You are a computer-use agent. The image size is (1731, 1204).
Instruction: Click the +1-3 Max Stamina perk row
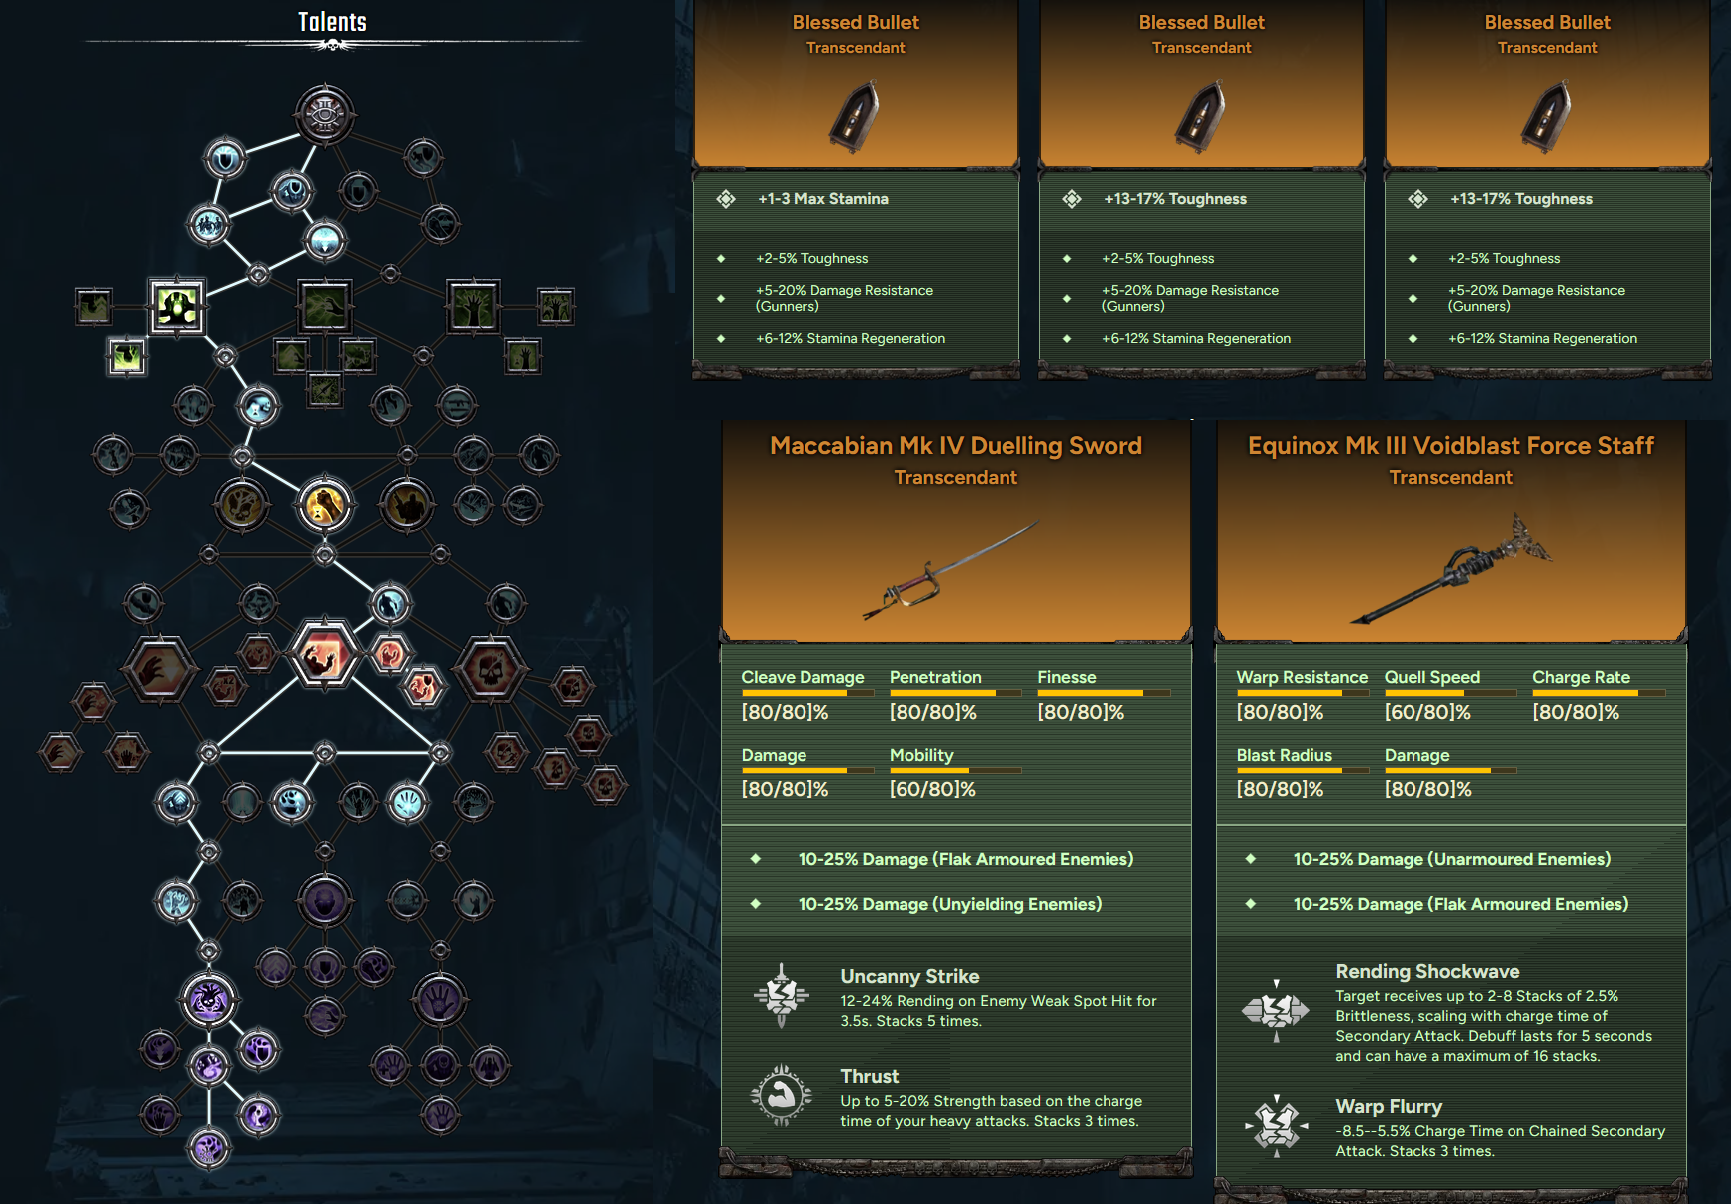(x=856, y=199)
